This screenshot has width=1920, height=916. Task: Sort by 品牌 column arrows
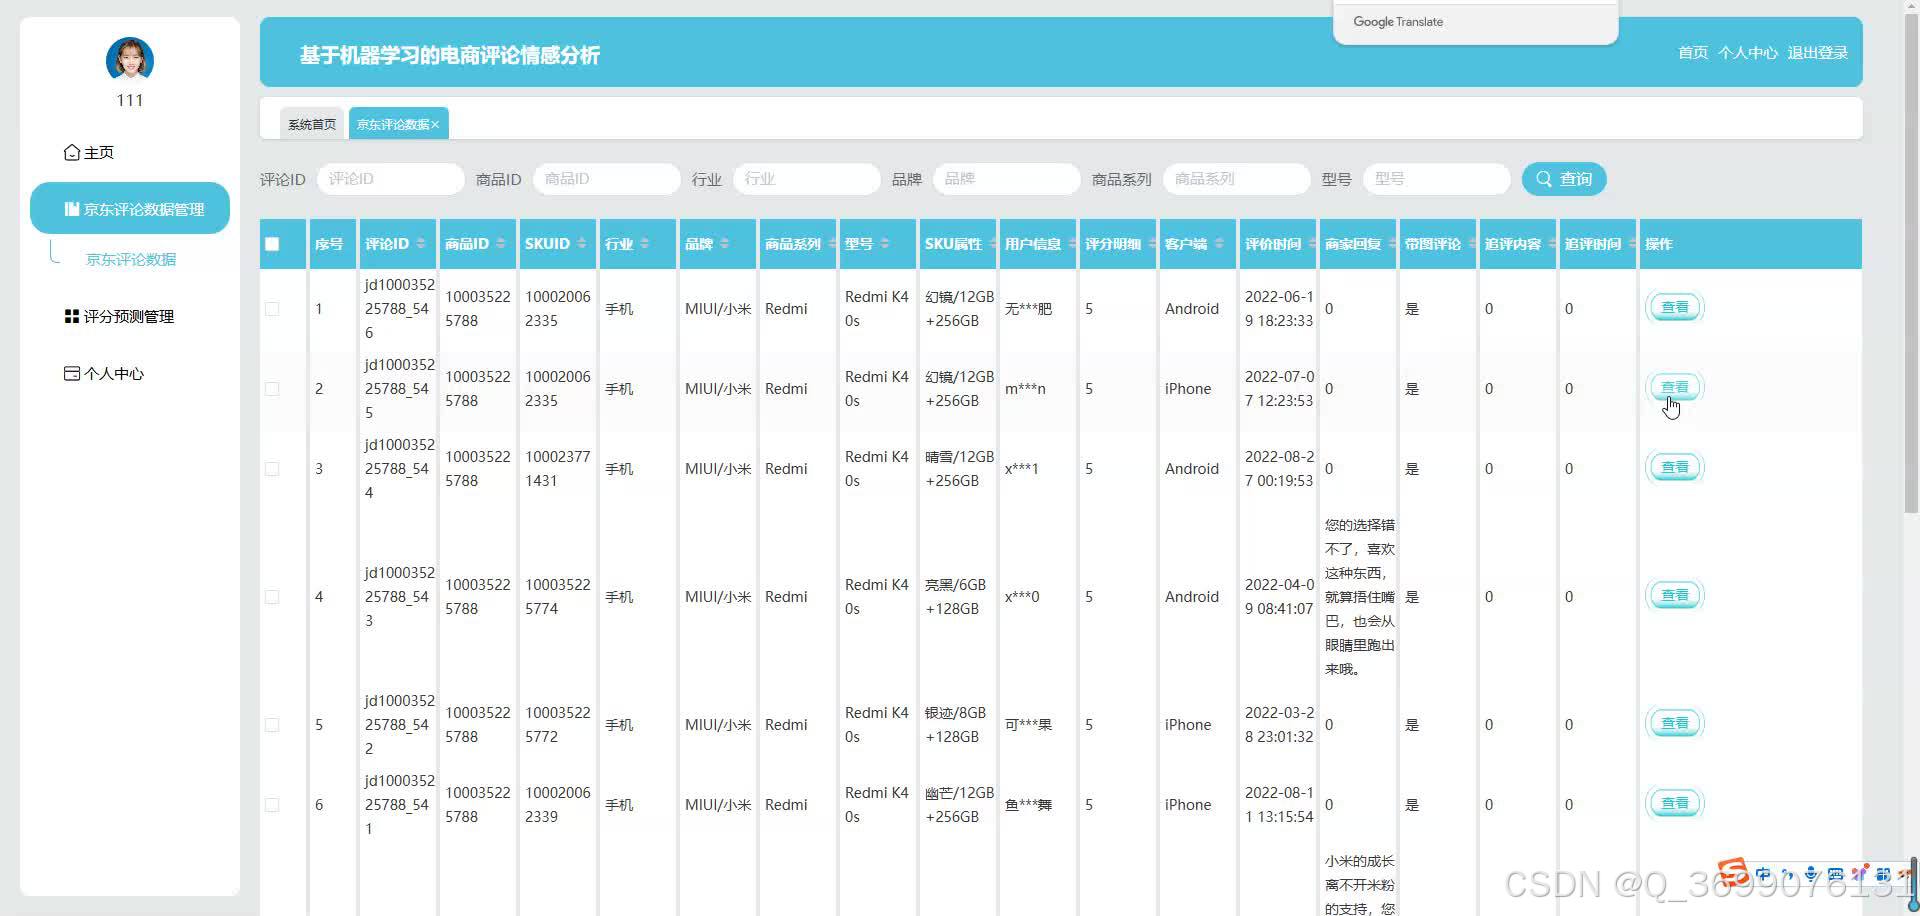[725, 244]
